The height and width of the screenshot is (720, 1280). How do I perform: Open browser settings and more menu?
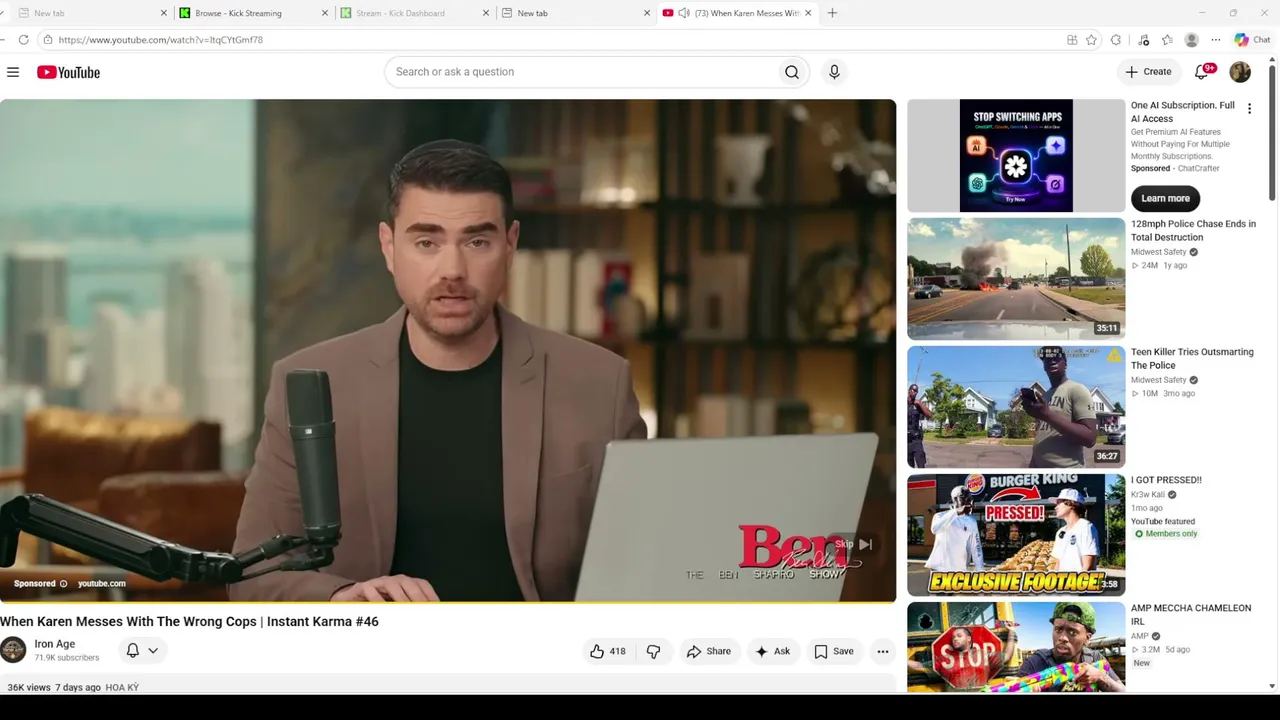(1216, 40)
